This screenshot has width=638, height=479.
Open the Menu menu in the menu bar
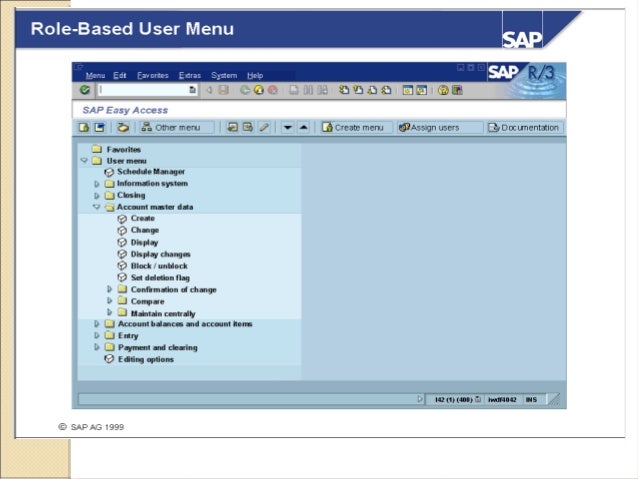95,75
